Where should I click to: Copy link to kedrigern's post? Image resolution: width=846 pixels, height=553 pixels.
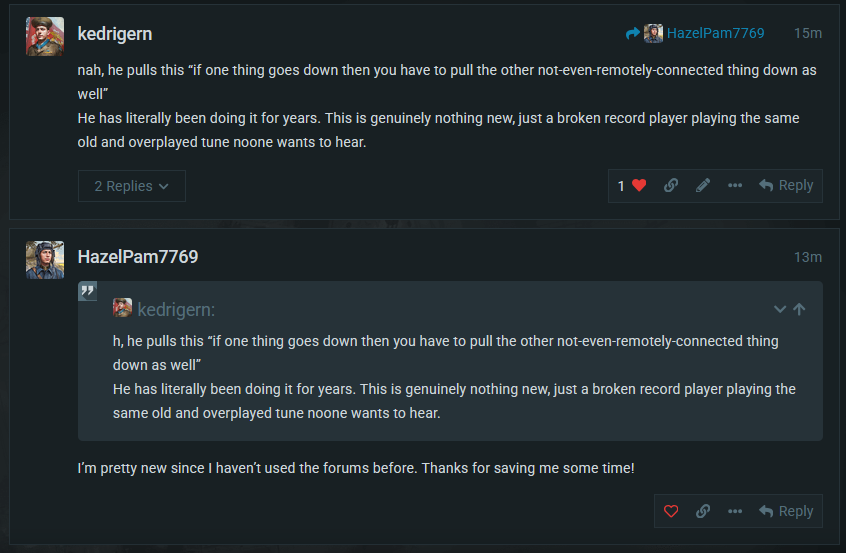(x=671, y=186)
